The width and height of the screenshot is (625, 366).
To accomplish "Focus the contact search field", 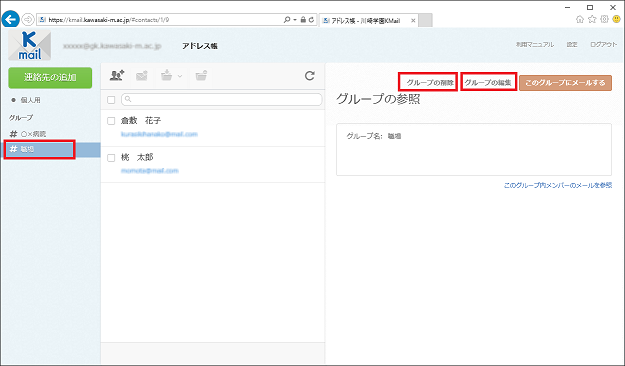I will point(222,99).
